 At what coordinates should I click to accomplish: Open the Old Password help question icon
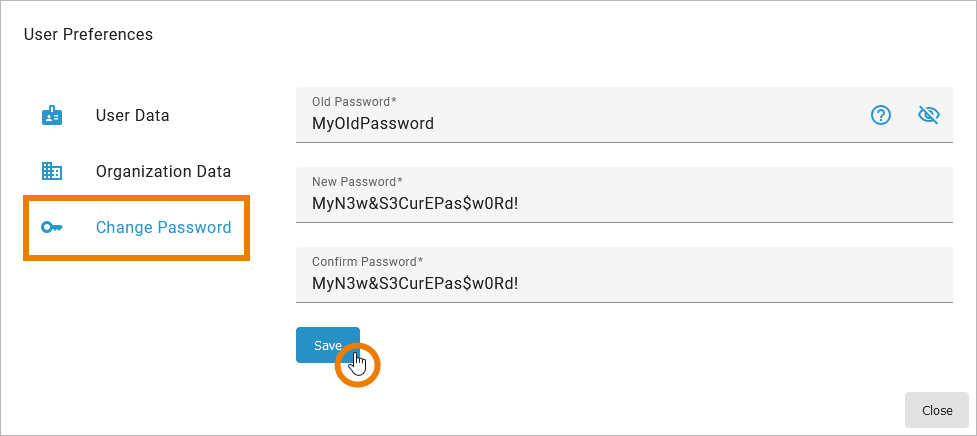coord(881,115)
